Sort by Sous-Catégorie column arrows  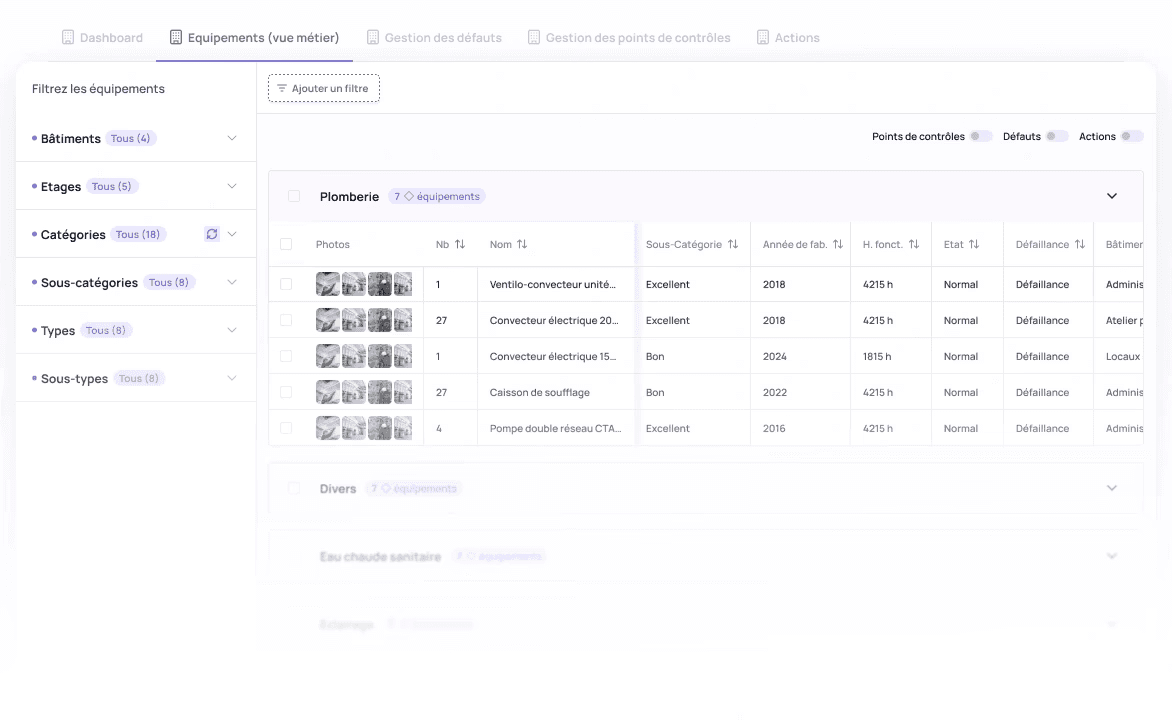click(x=732, y=244)
